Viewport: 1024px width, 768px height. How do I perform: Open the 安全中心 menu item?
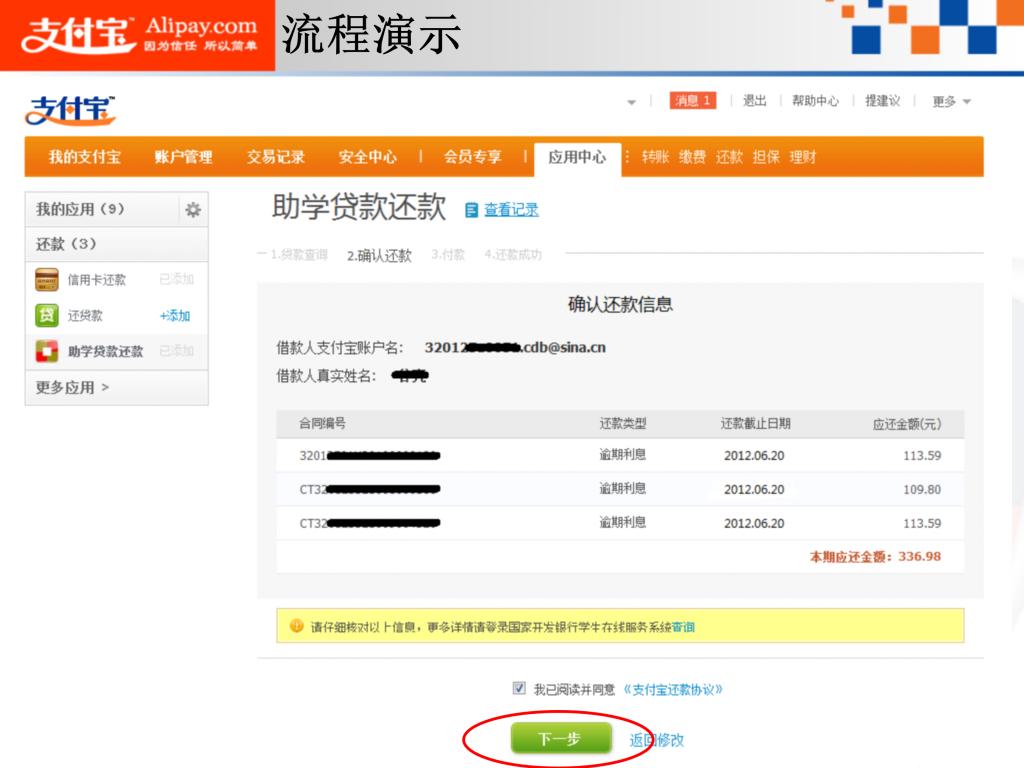tap(367, 157)
